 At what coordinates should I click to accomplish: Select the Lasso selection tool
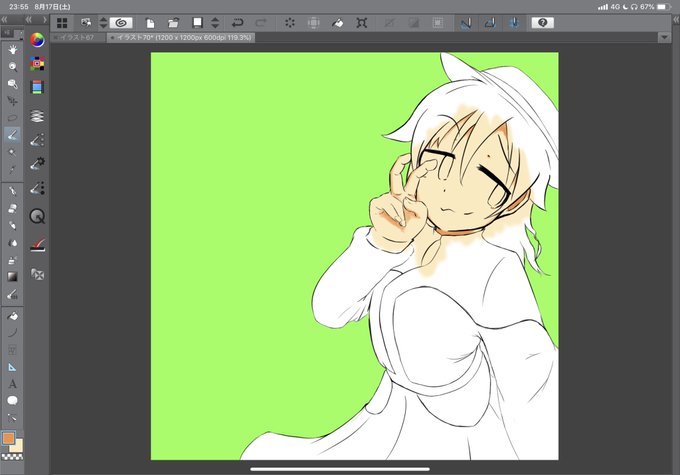[x=13, y=118]
